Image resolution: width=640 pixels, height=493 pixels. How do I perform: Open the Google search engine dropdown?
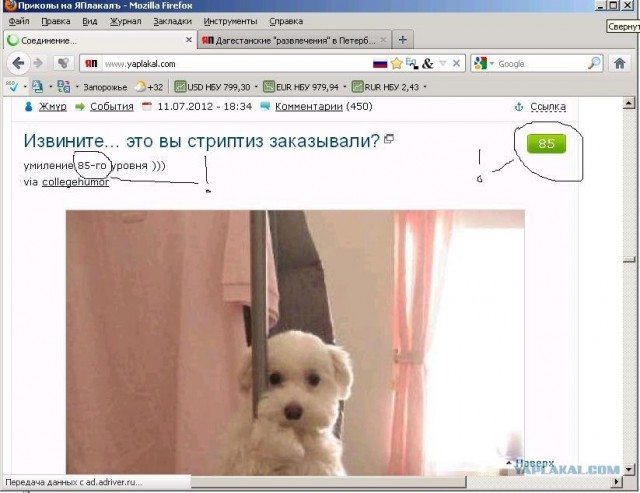[484, 63]
